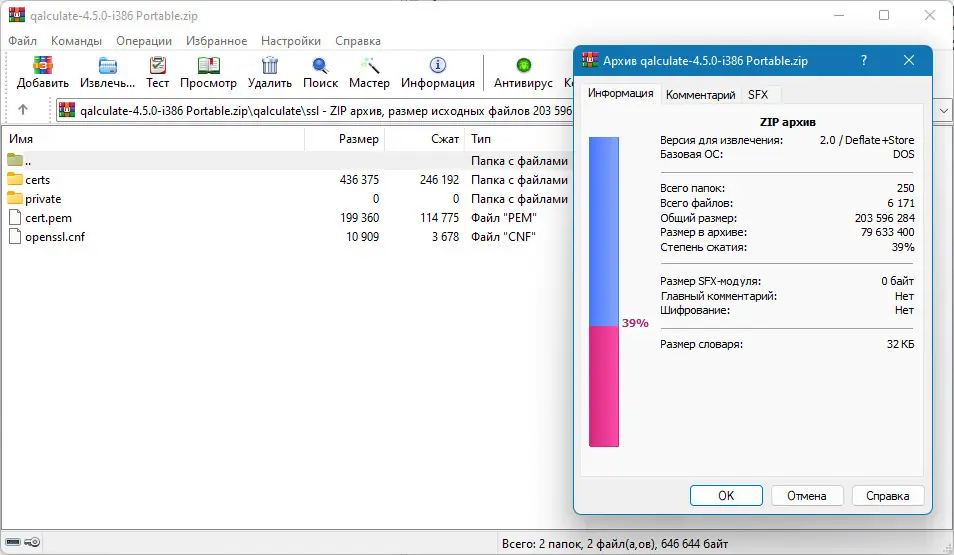This screenshot has height=555, width=954.
Task: Open the Справка menu
Action: coord(358,41)
